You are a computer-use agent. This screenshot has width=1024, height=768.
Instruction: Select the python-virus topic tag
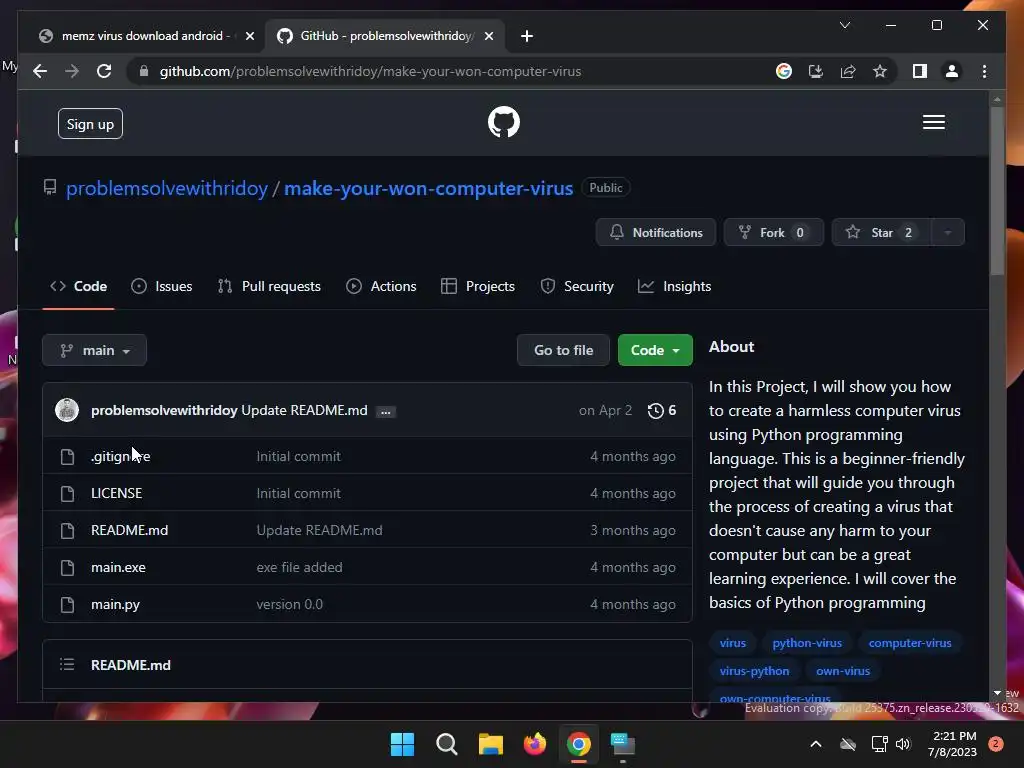tap(807, 643)
